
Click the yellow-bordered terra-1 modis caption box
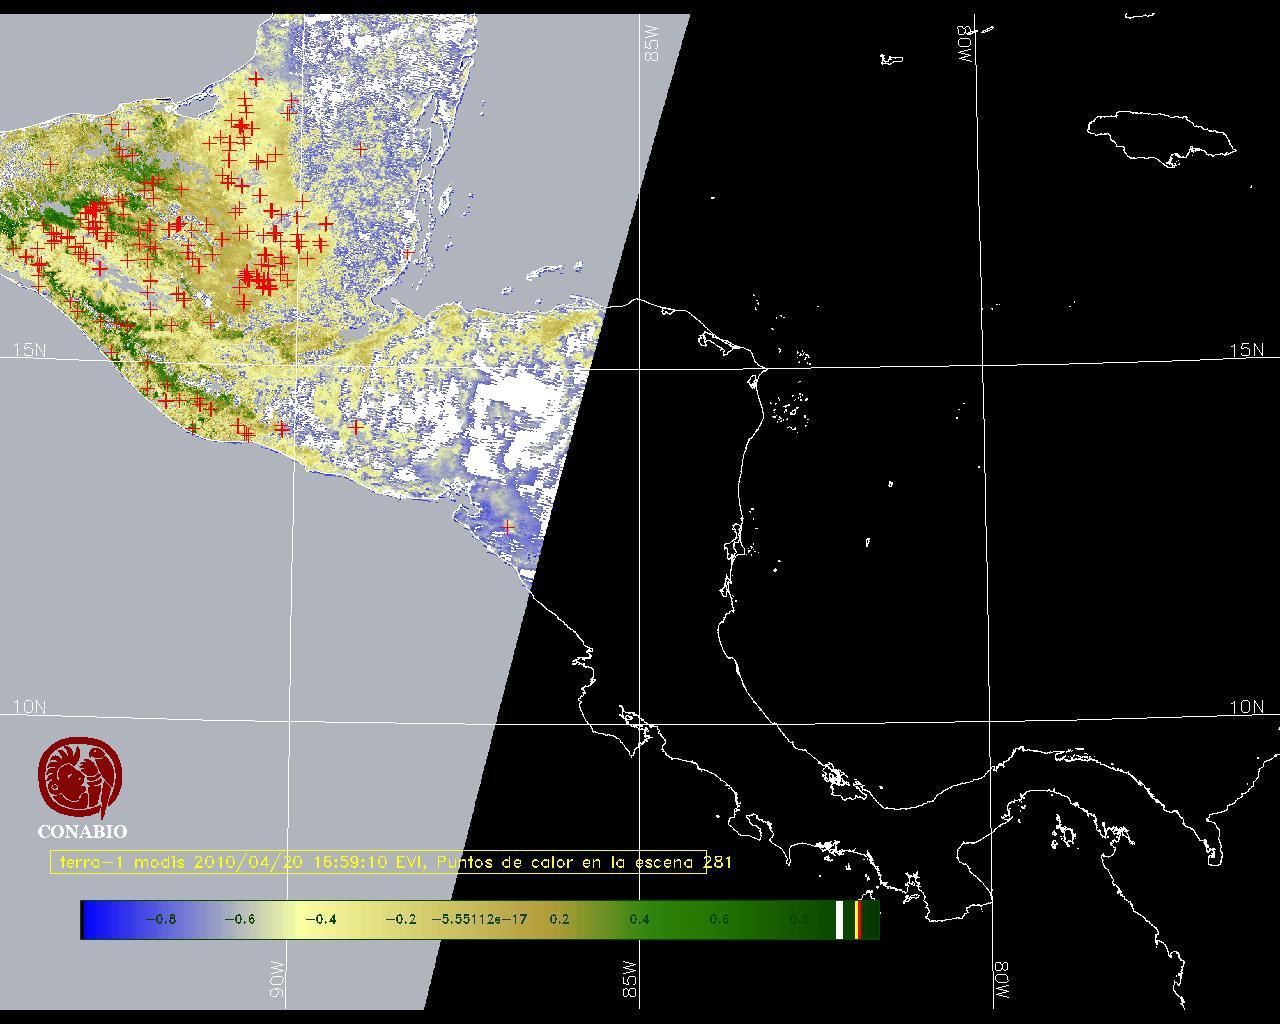pyautogui.click(x=378, y=862)
